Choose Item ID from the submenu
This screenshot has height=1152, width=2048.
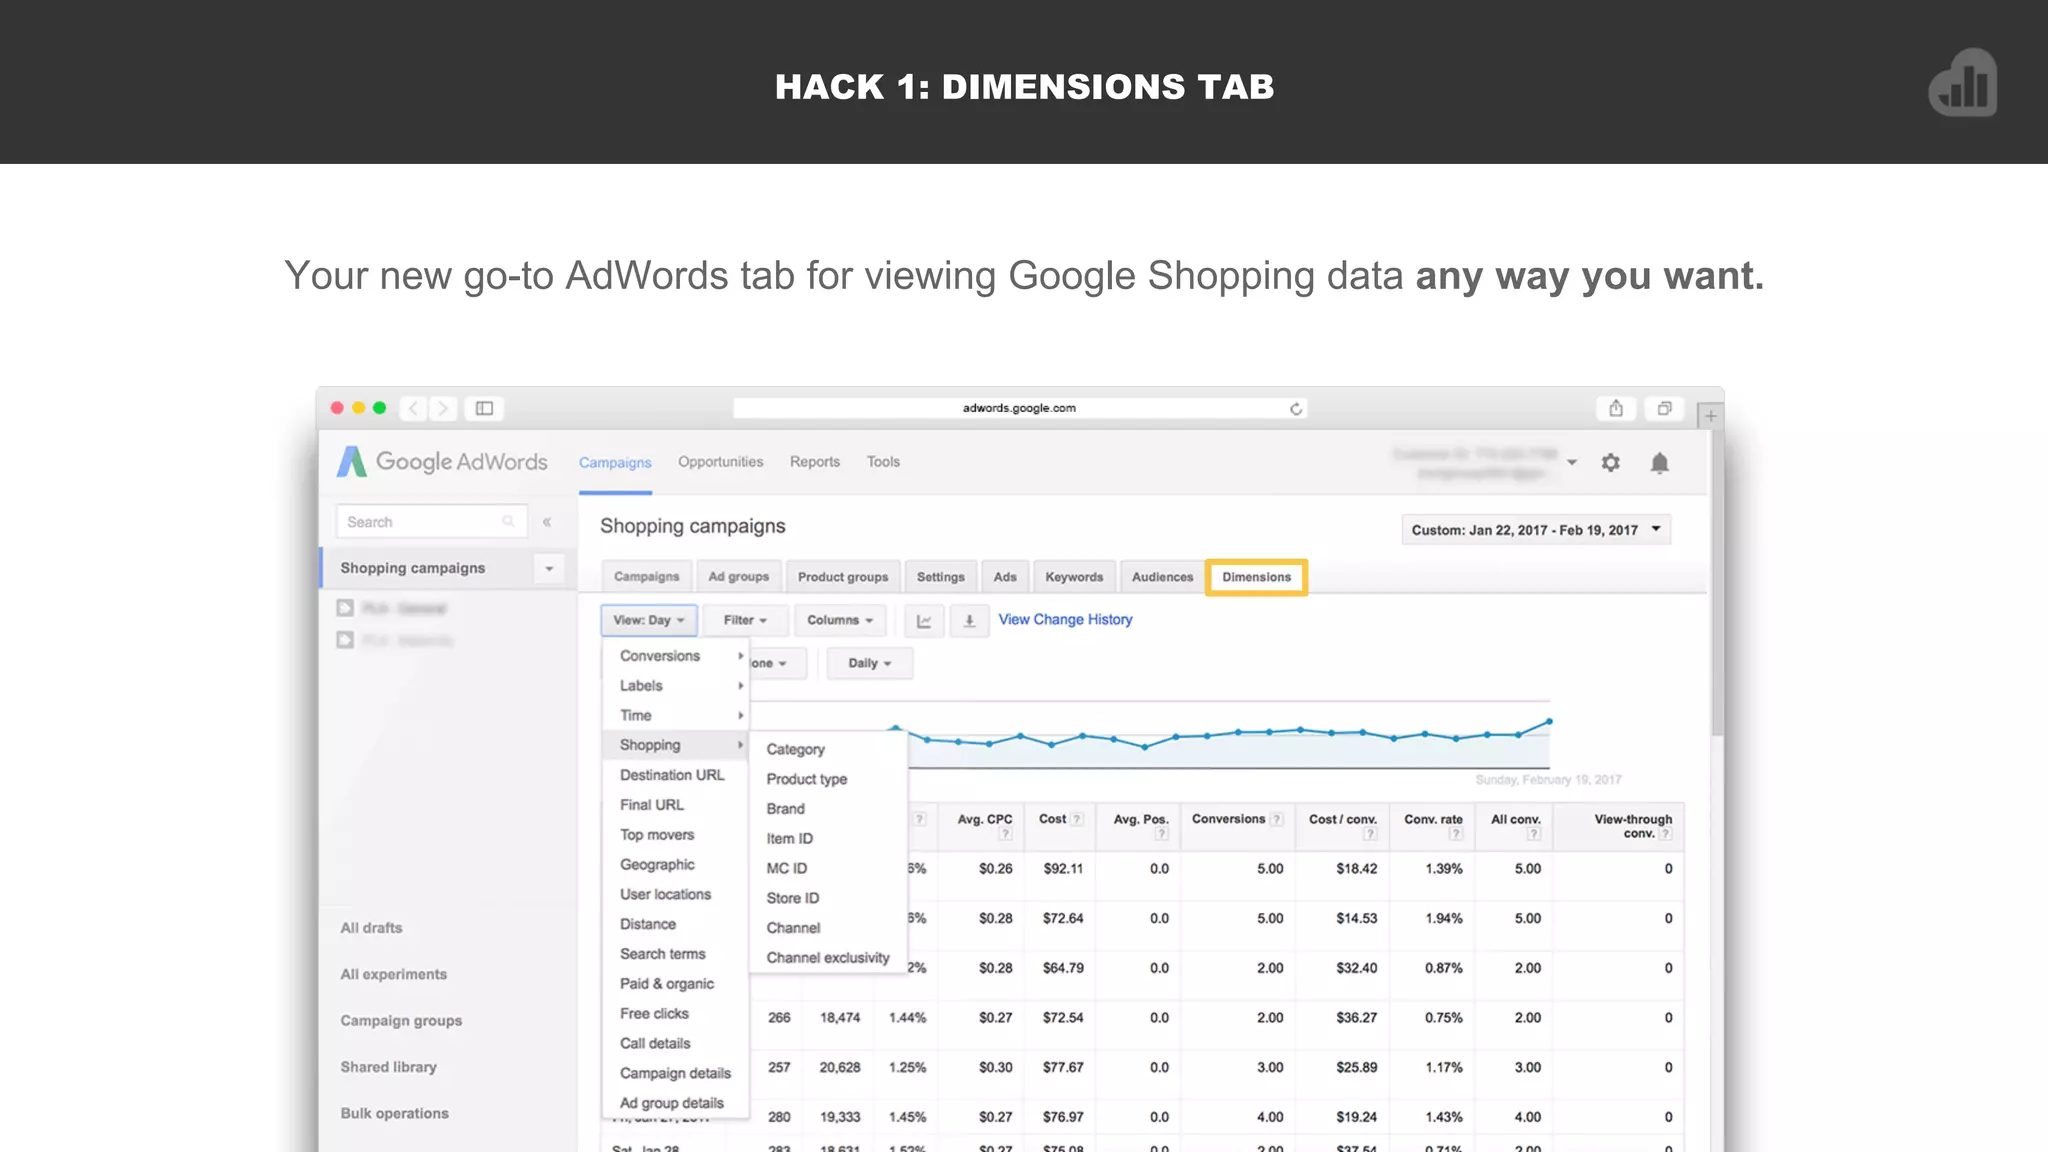[789, 839]
